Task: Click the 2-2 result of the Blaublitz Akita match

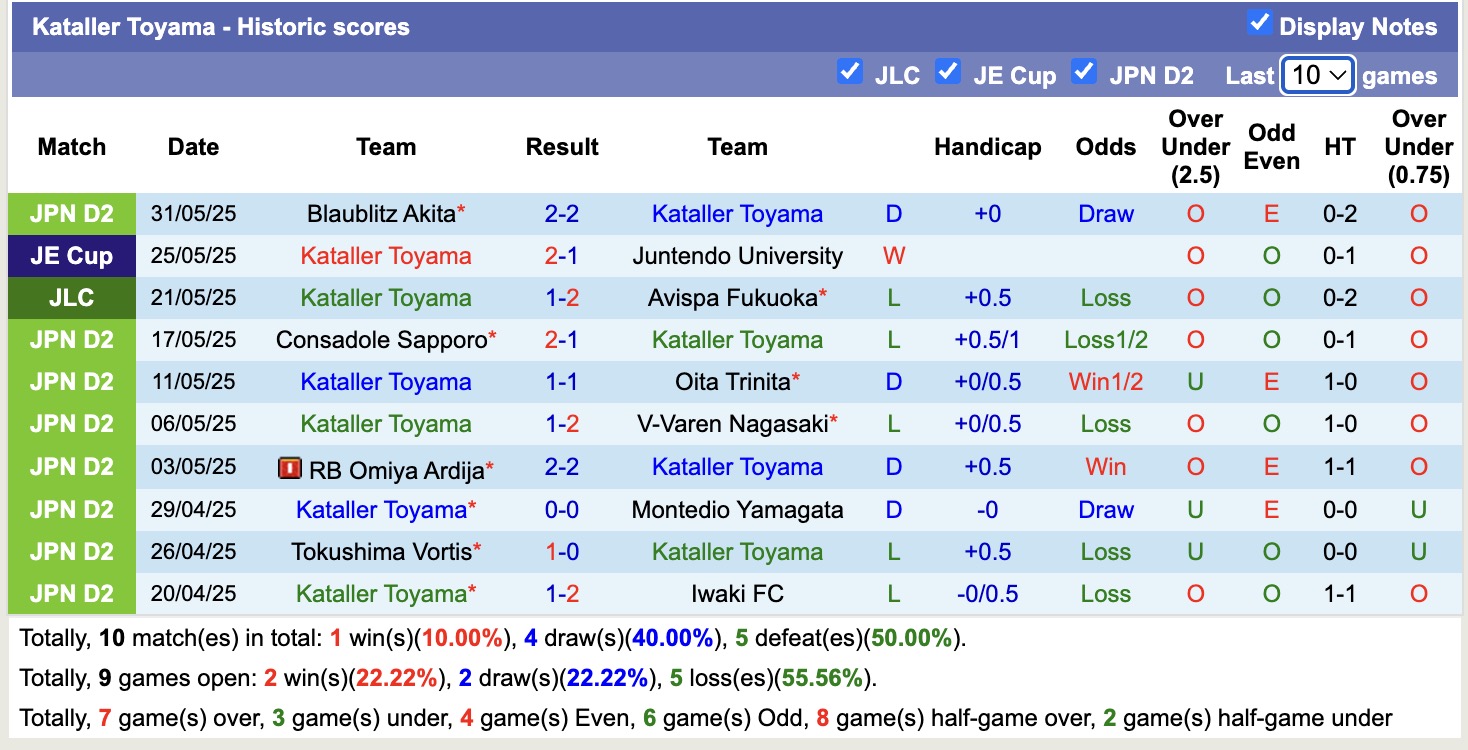Action: [x=562, y=213]
